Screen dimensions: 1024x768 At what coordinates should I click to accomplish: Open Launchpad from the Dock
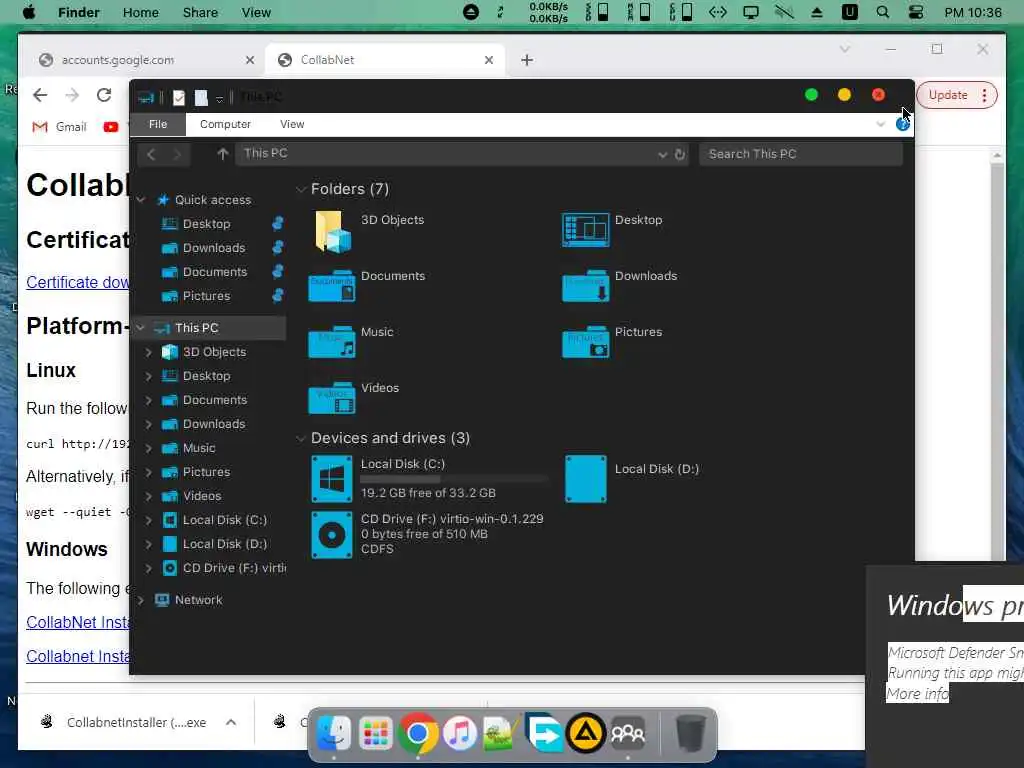[x=376, y=733]
